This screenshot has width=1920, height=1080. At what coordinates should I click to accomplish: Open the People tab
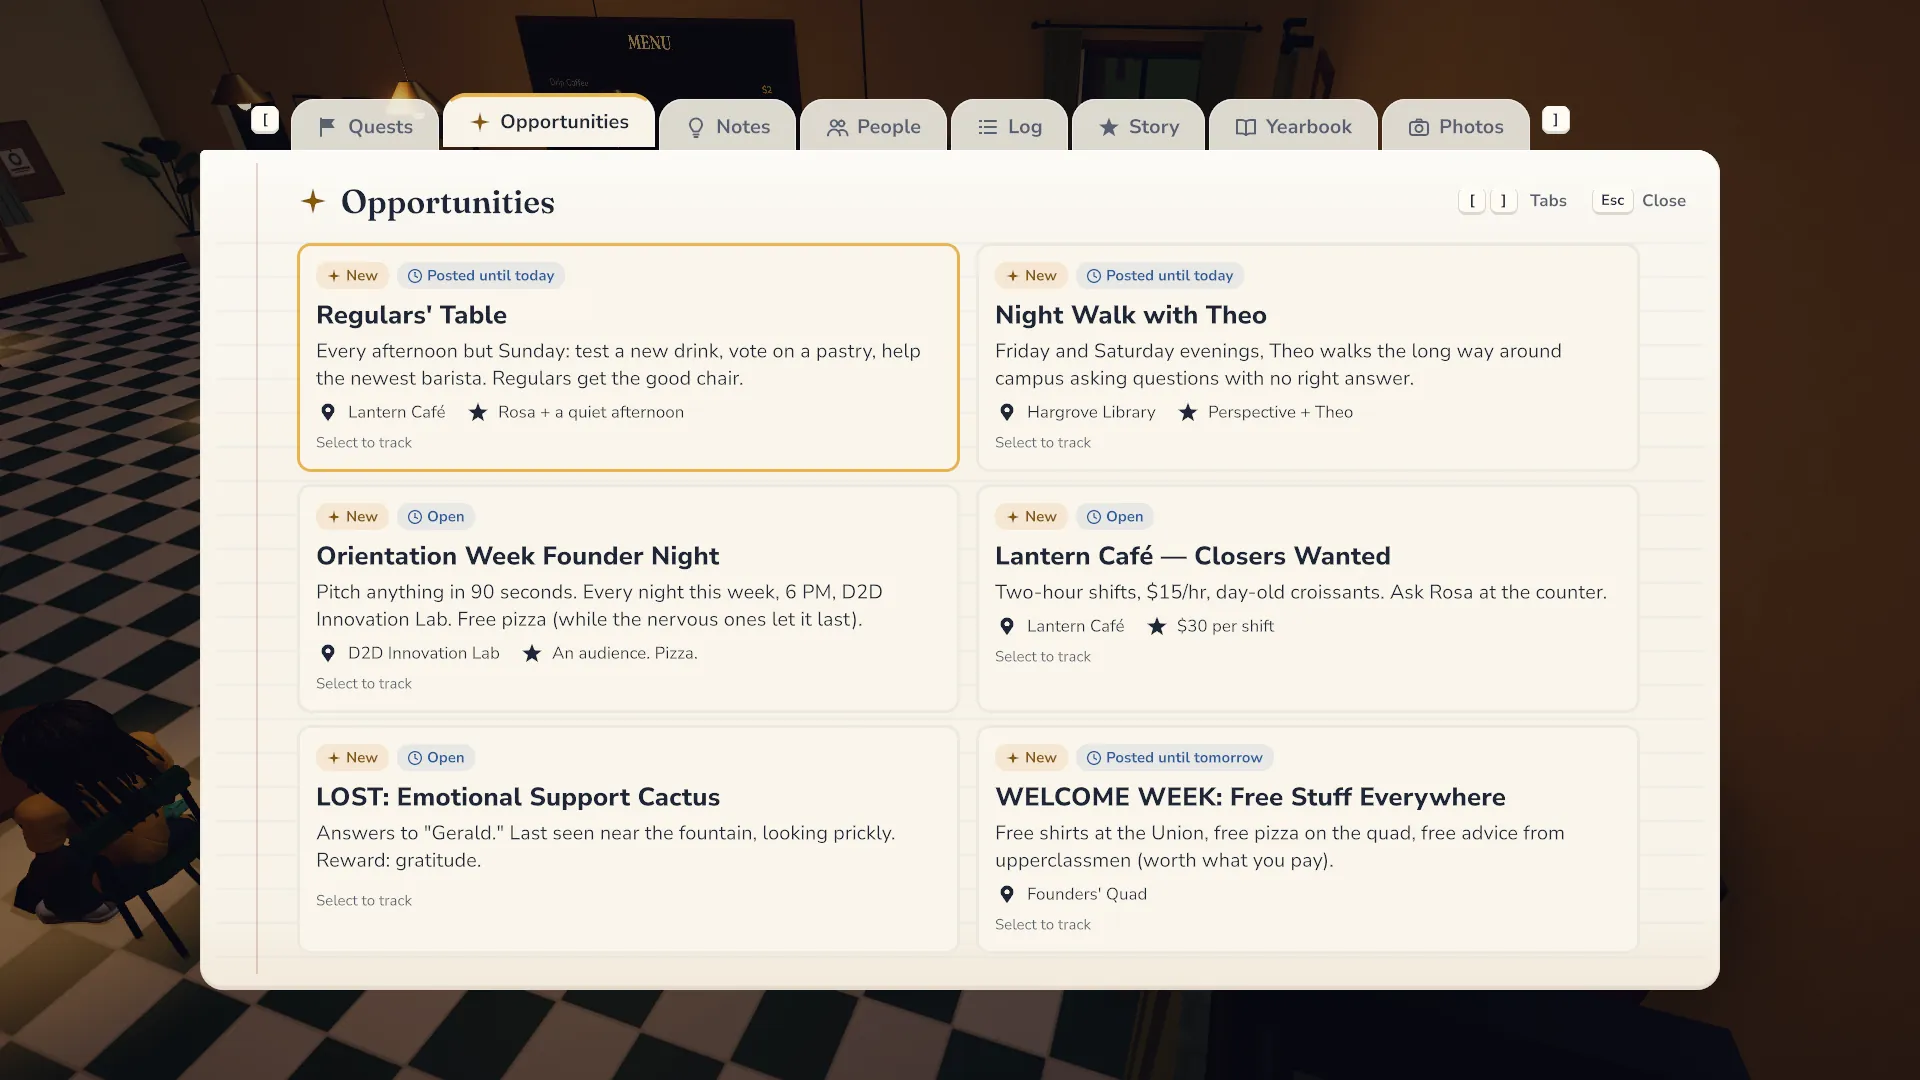click(873, 127)
